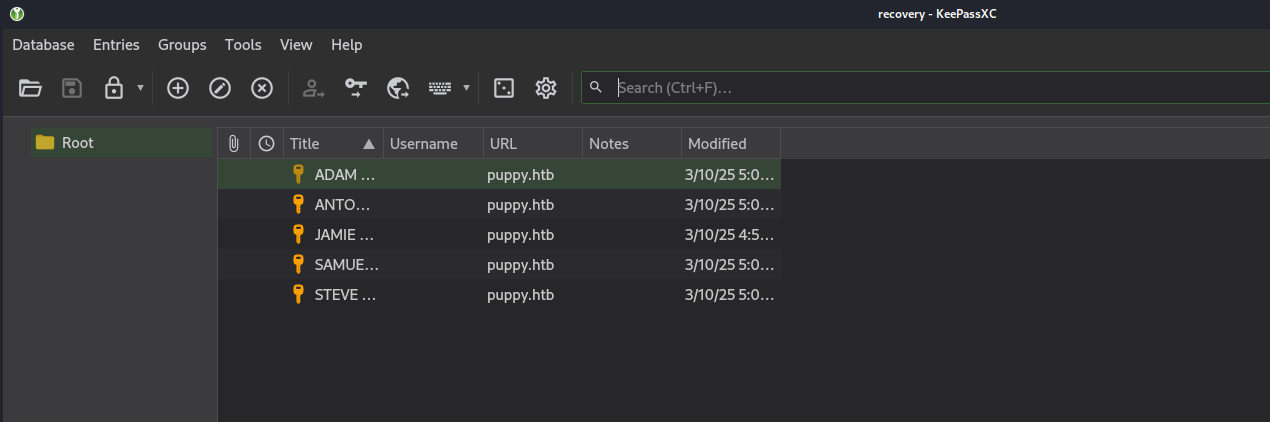
Task: Click puppy.htb URL in ANTO… row
Action: click(x=521, y=205)
